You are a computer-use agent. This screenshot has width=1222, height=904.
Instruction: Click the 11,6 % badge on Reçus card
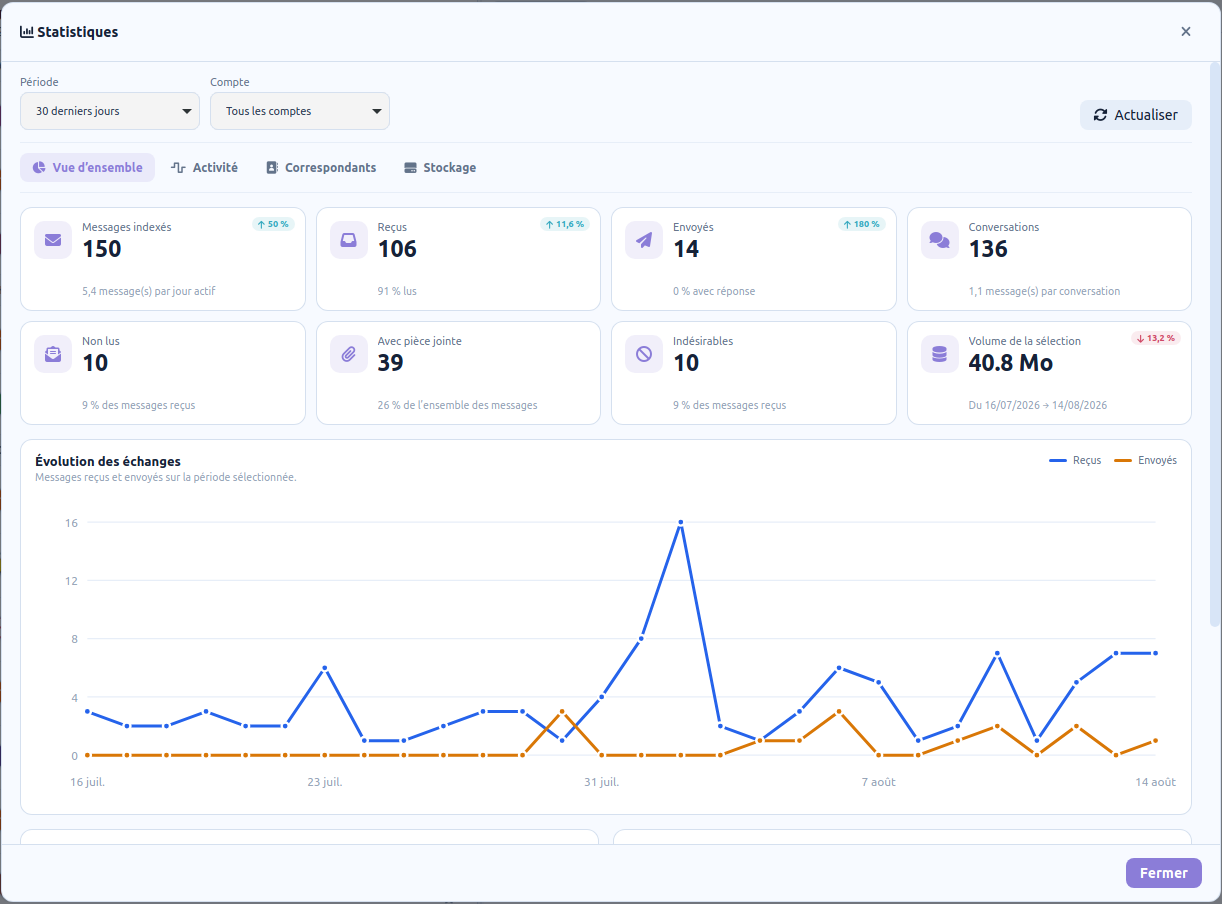tap(565, 224)
